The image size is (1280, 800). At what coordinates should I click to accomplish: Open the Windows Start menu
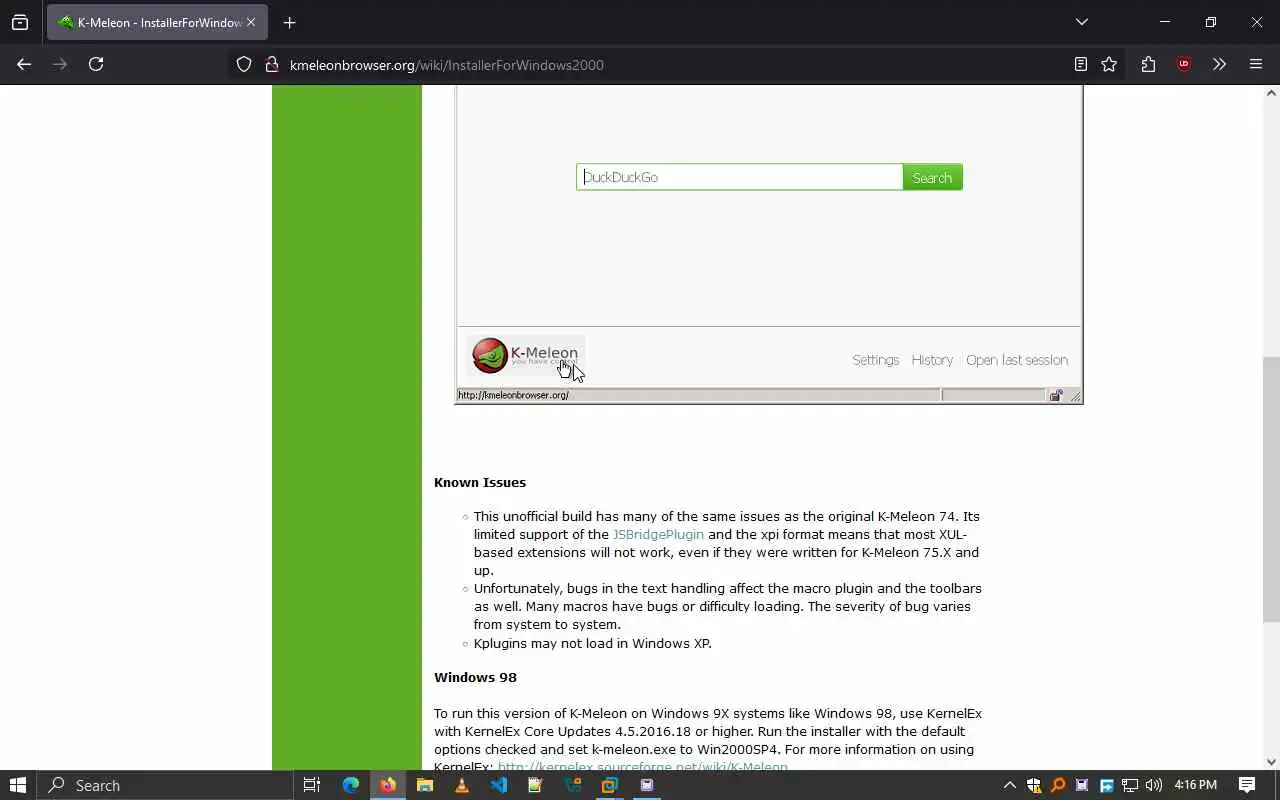18,785
